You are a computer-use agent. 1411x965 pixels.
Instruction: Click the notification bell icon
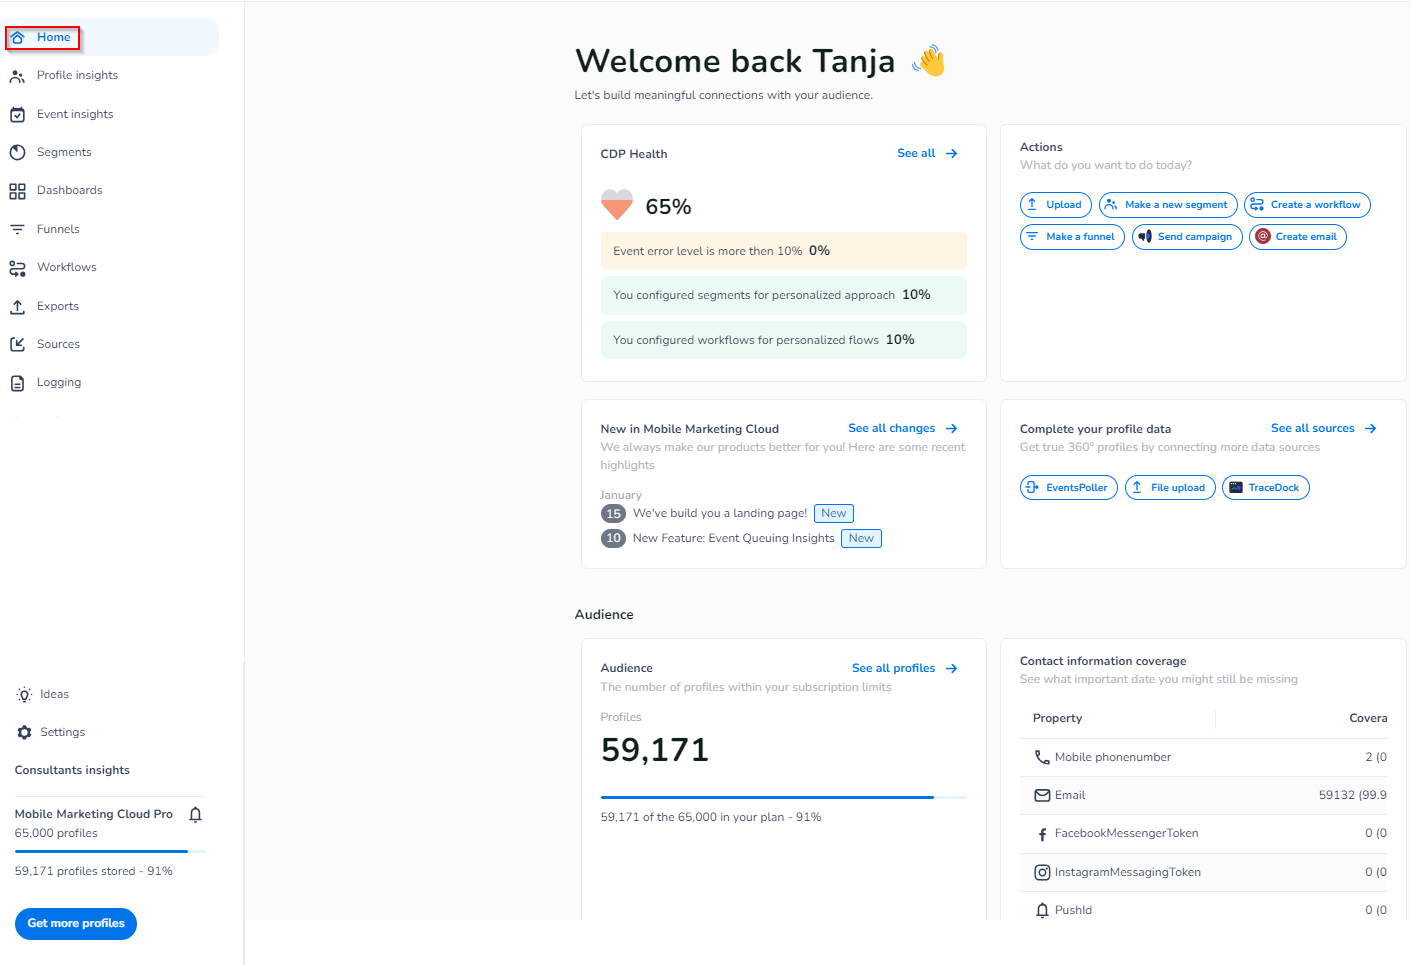(196, 815)
